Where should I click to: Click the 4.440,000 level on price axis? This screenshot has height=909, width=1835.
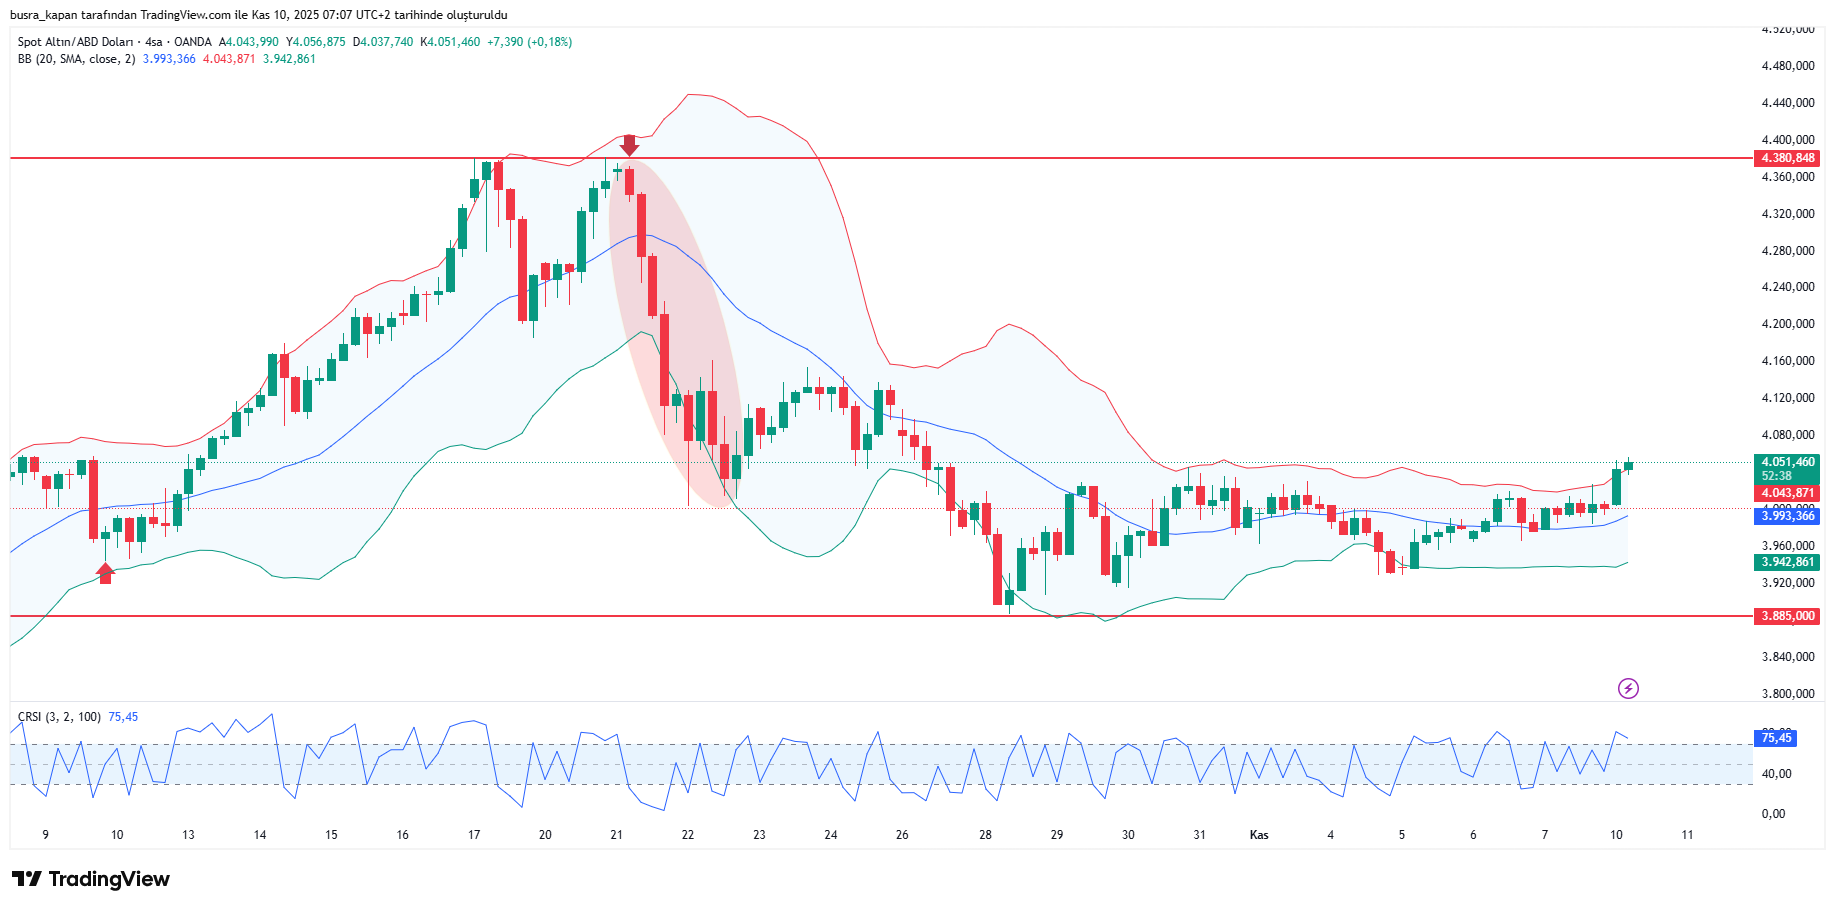click(1787, 103)
